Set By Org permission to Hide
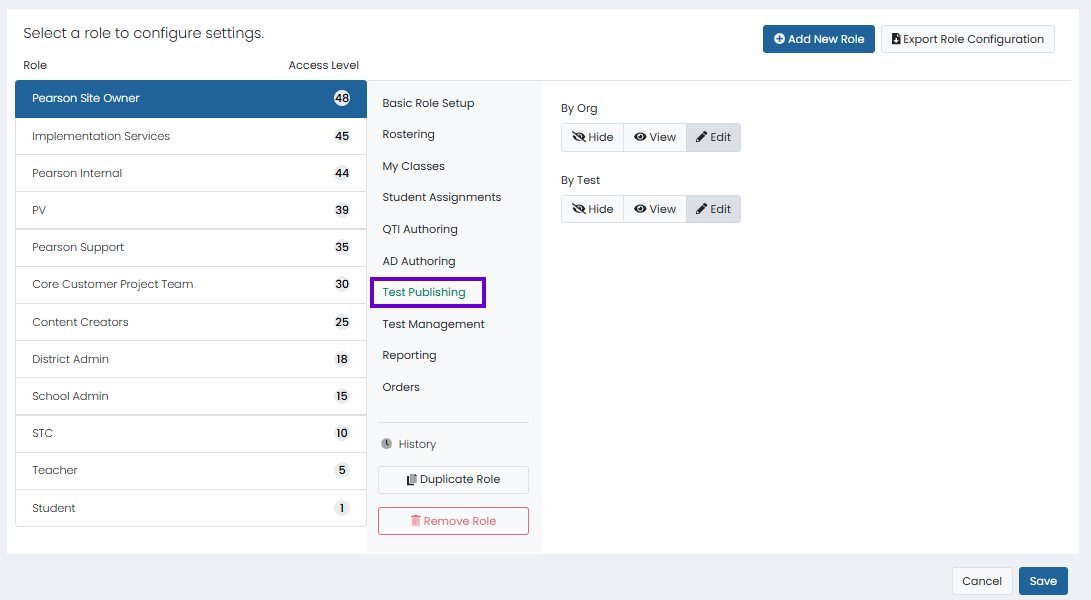Image resolution: width=1091 pixels, height=600 pixels. (x=593, y=137)
